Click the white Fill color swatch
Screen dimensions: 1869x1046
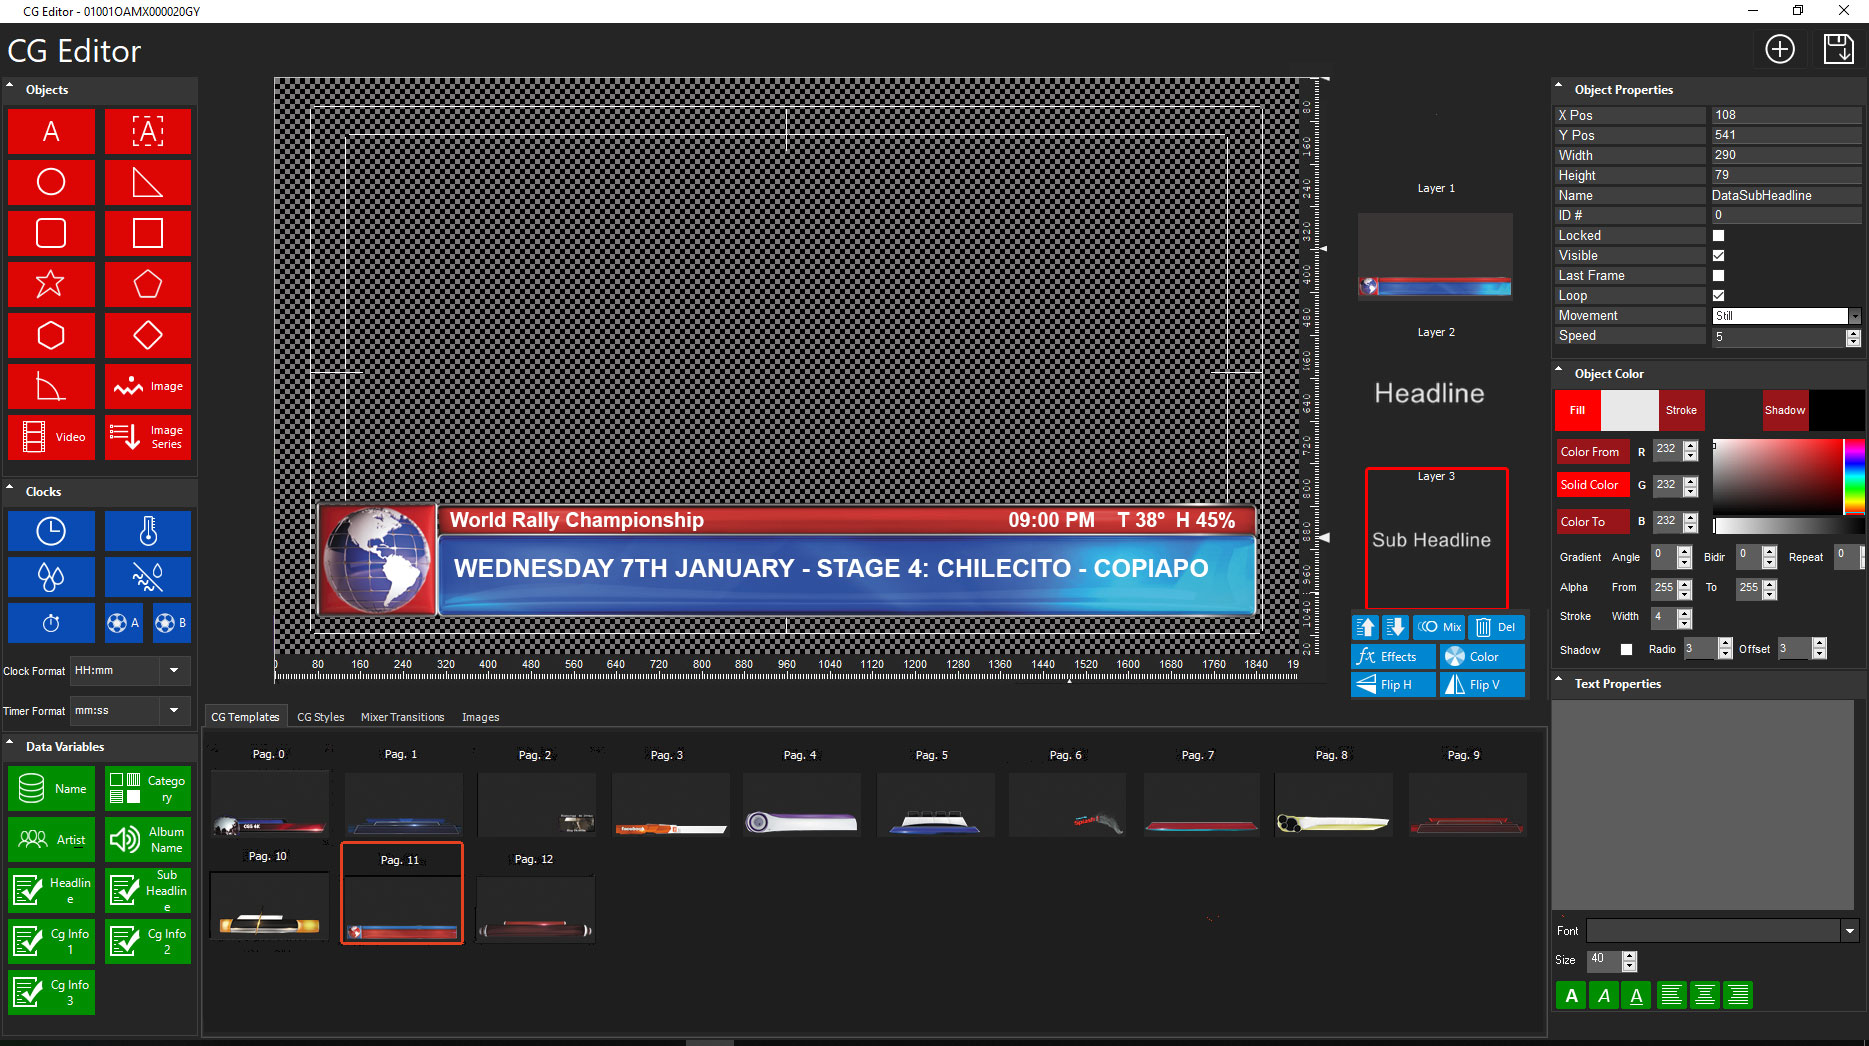point(1629,410)
